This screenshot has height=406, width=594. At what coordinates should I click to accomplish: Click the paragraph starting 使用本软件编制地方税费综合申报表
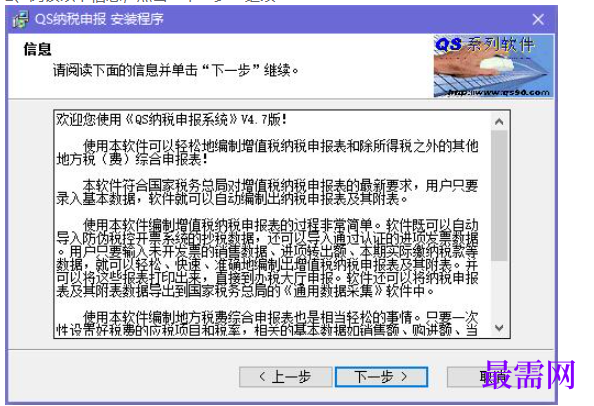point(267,324)
